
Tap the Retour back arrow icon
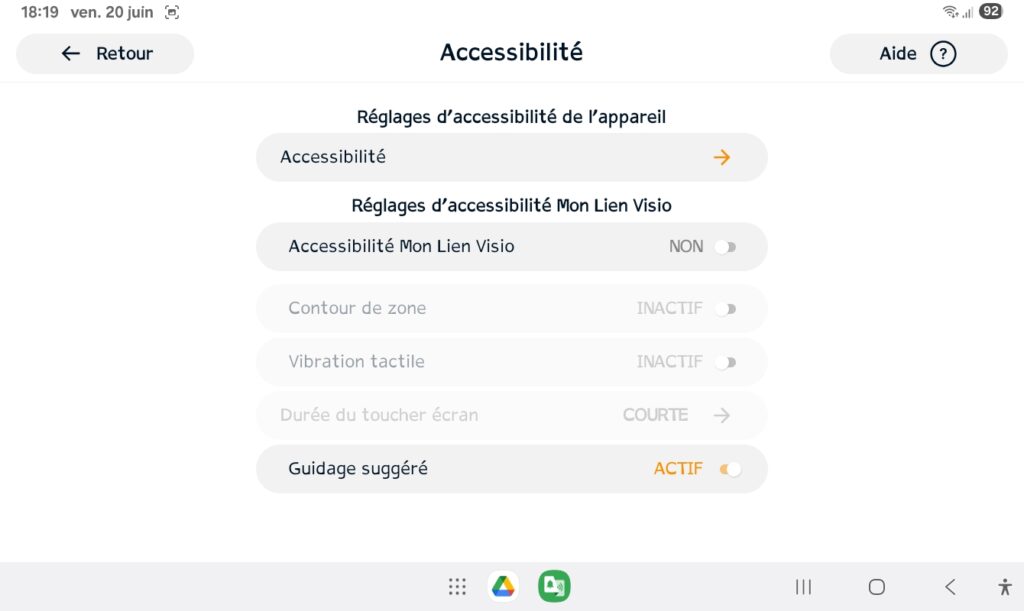click(x=71, y=54)
